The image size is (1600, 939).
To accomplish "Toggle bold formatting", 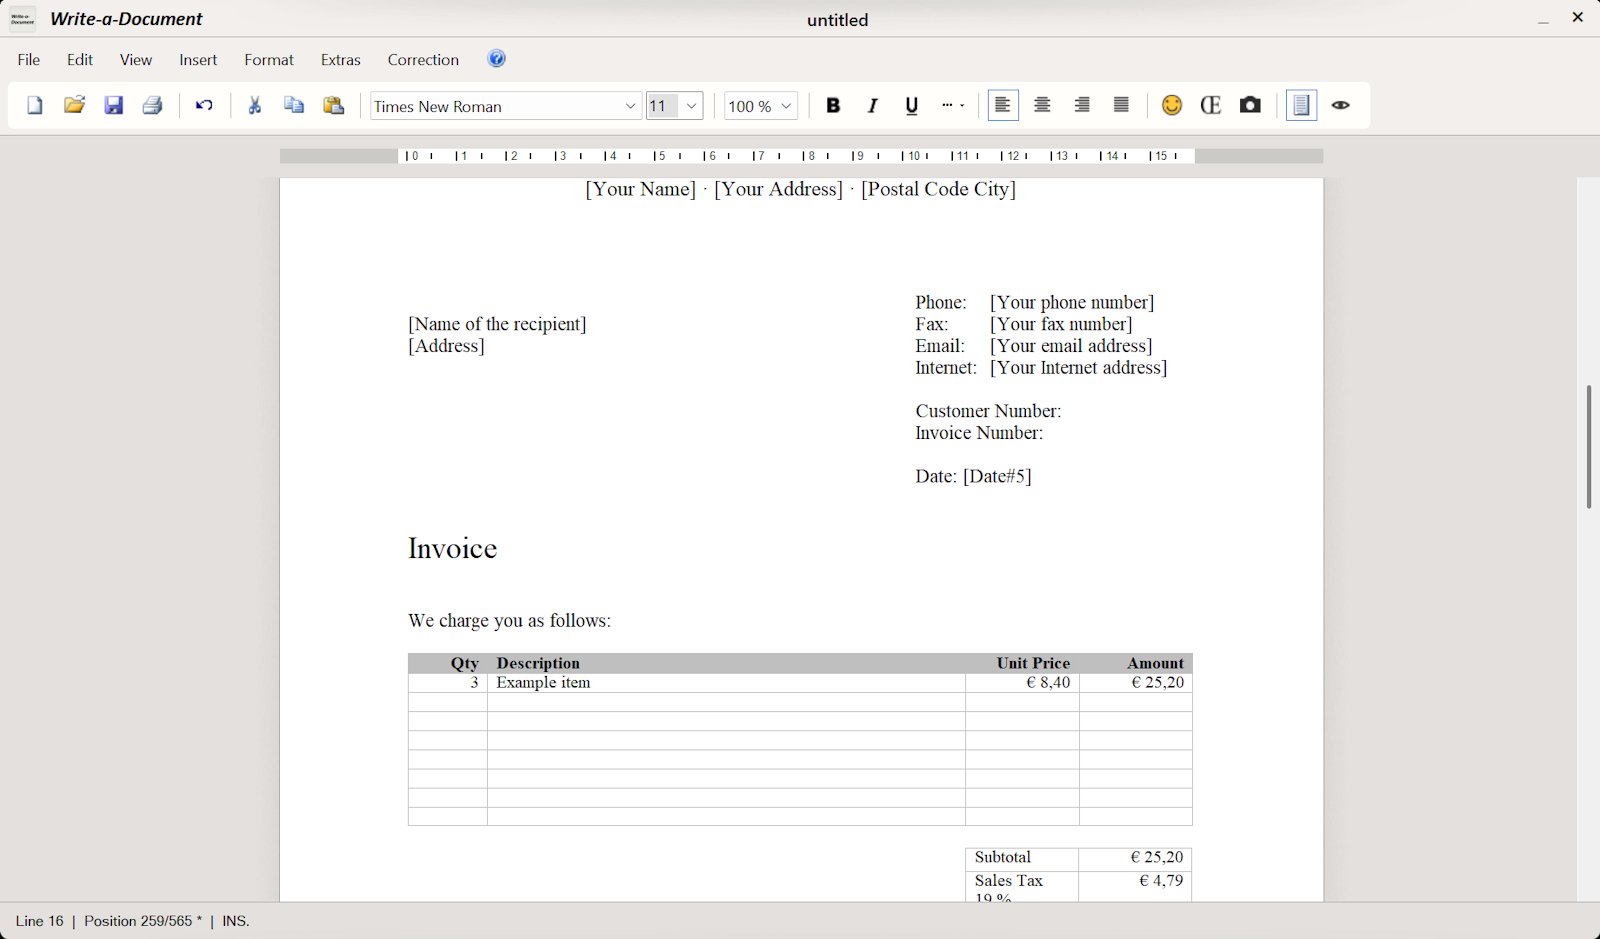I will (x=833, y=105).
